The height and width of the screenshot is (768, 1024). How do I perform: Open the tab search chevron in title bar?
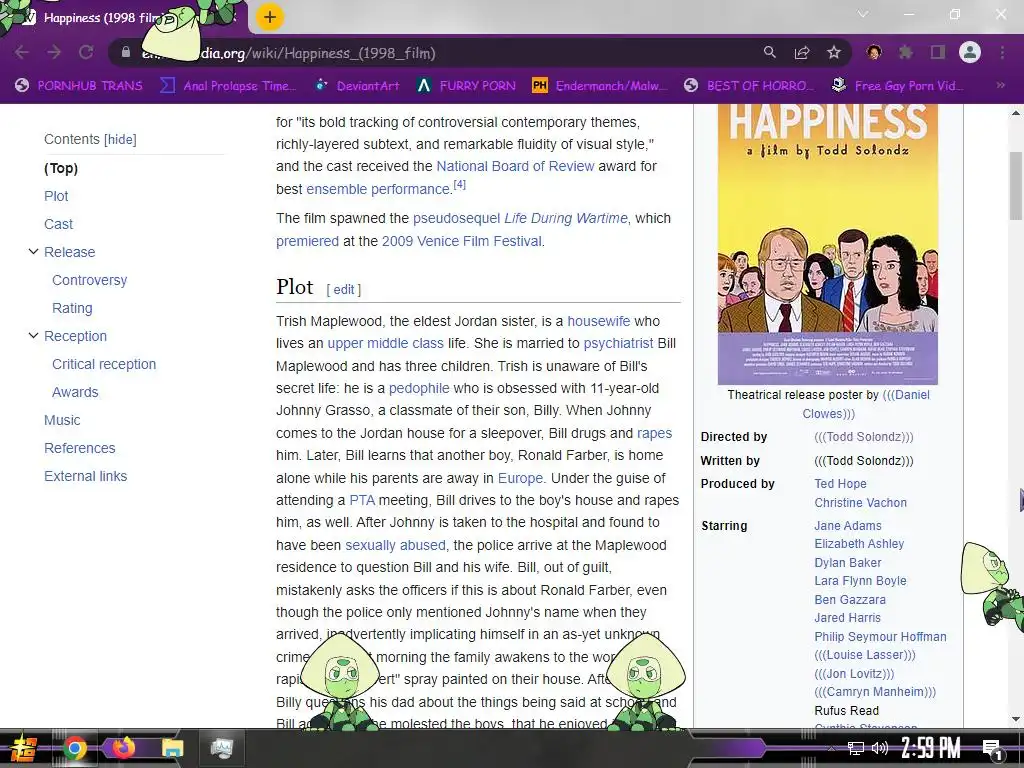pos(863,14)
